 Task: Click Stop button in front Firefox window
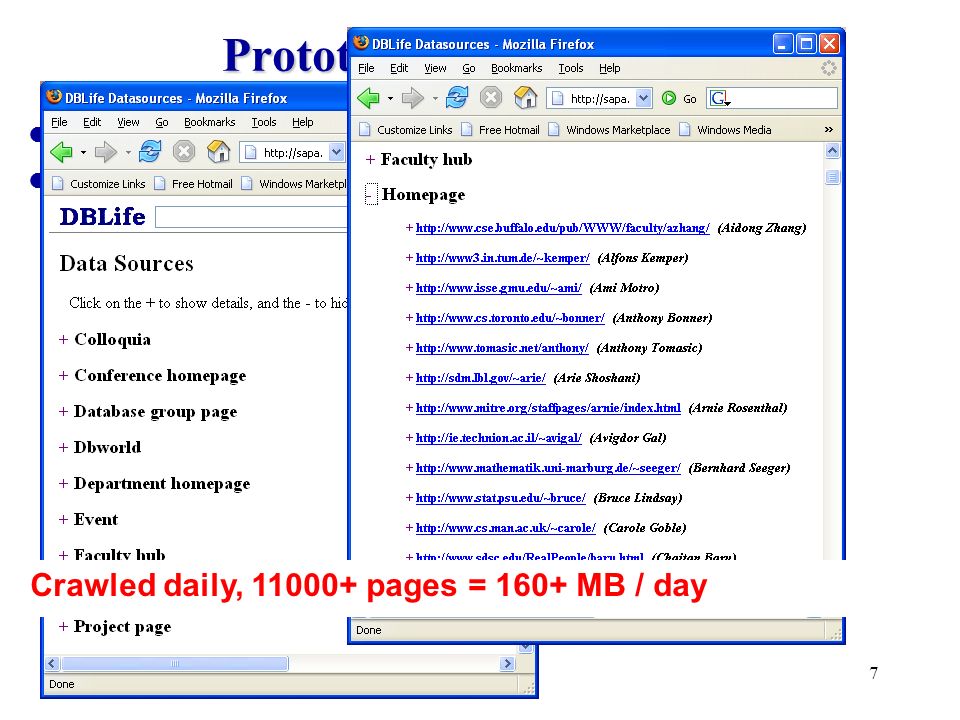pos(490,98)
